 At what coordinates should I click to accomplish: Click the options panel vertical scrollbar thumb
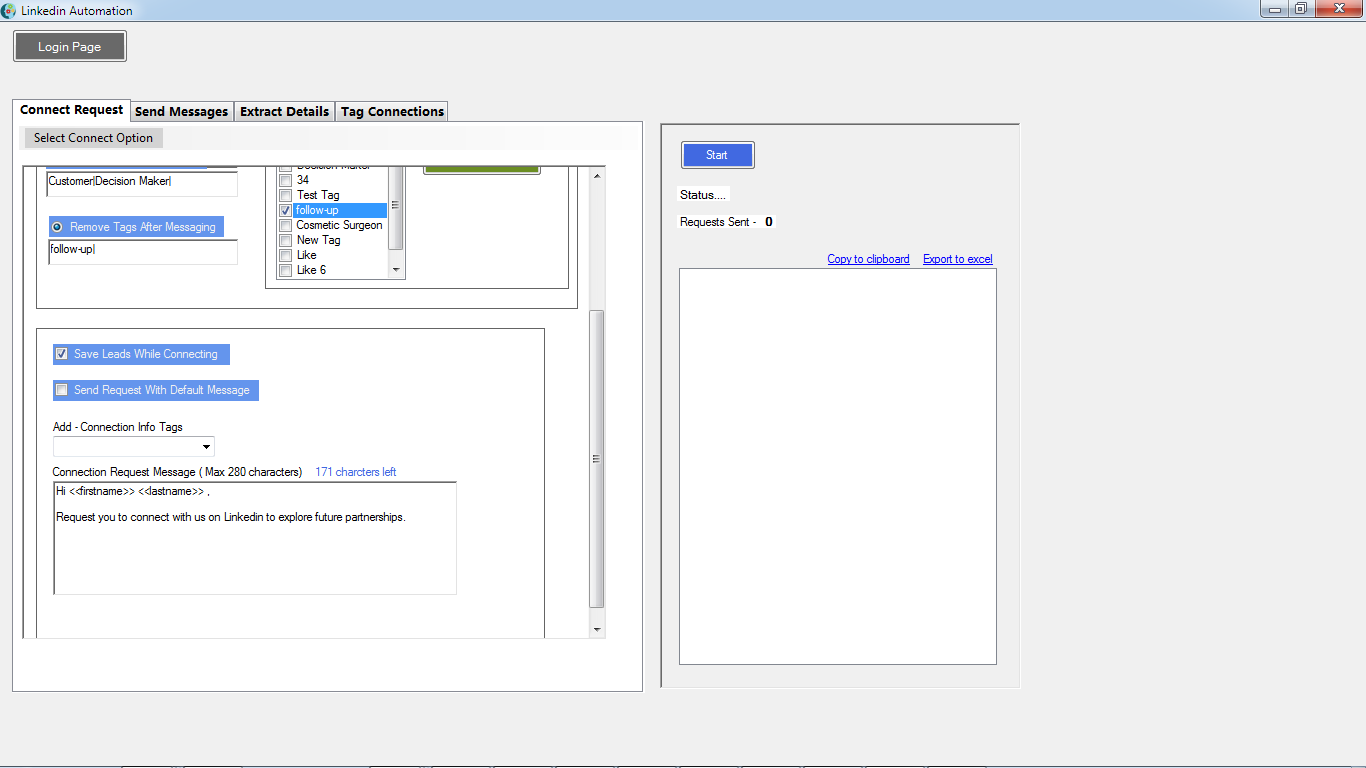tap(598, 459)
